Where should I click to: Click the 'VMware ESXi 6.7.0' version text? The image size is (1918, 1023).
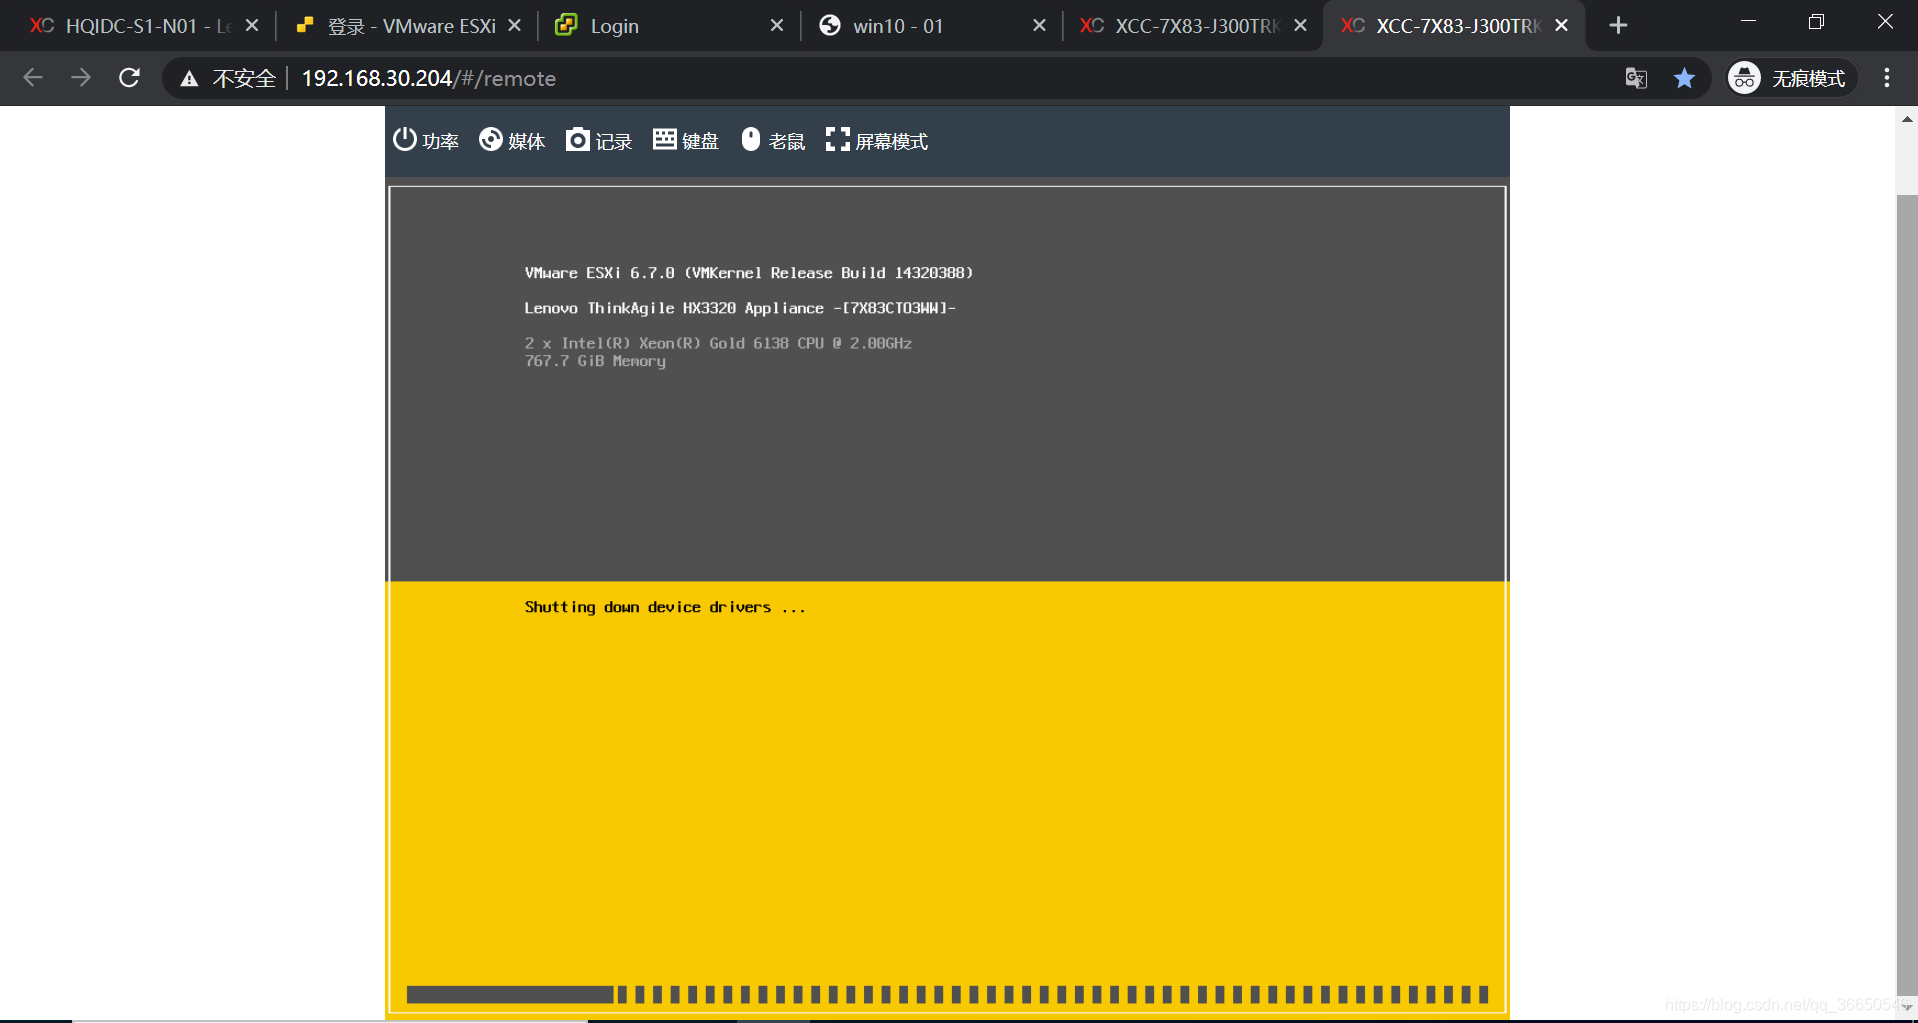point(748,273)
